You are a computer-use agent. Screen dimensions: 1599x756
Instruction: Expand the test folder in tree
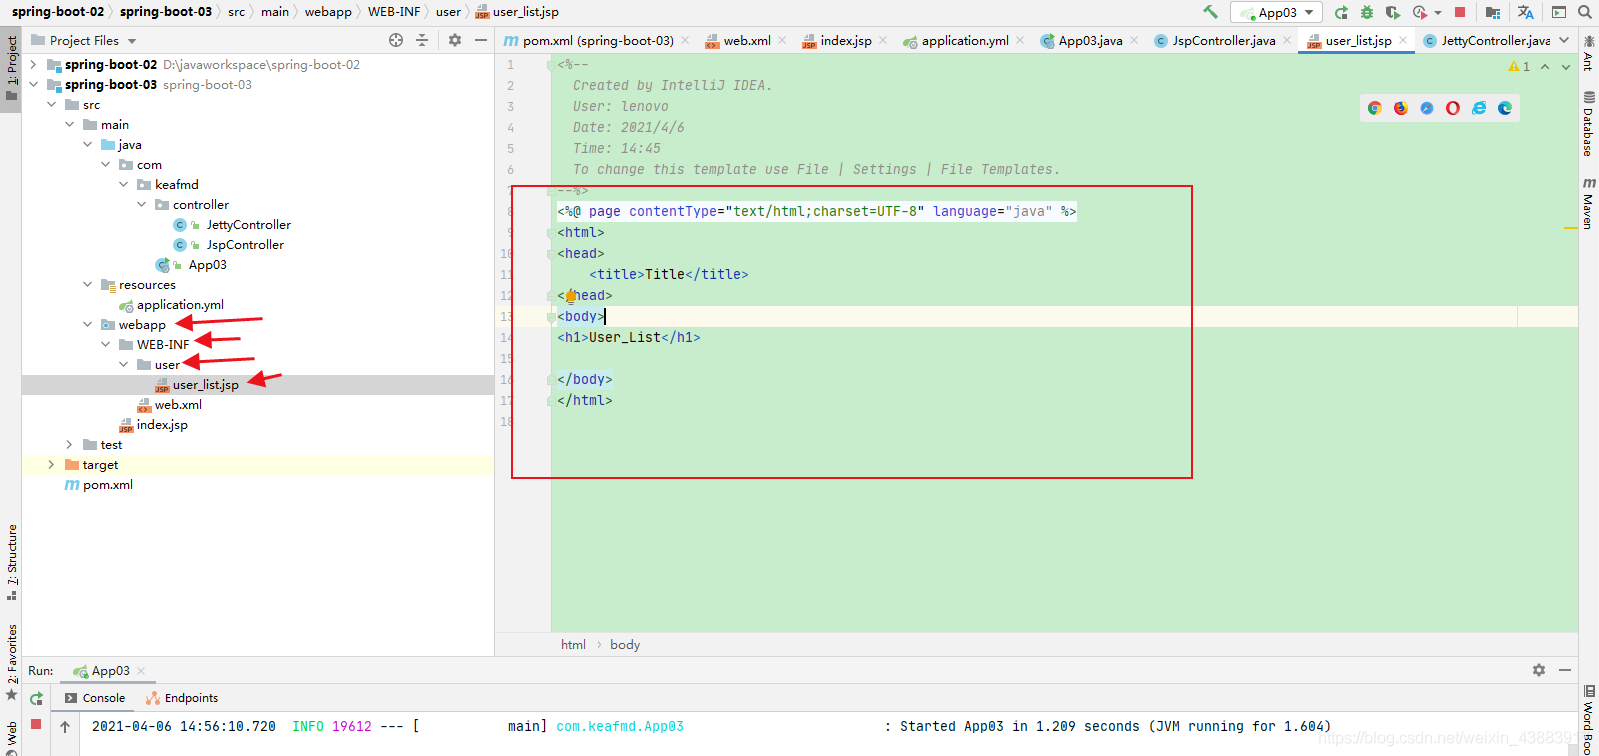click(x=69, y=444)
